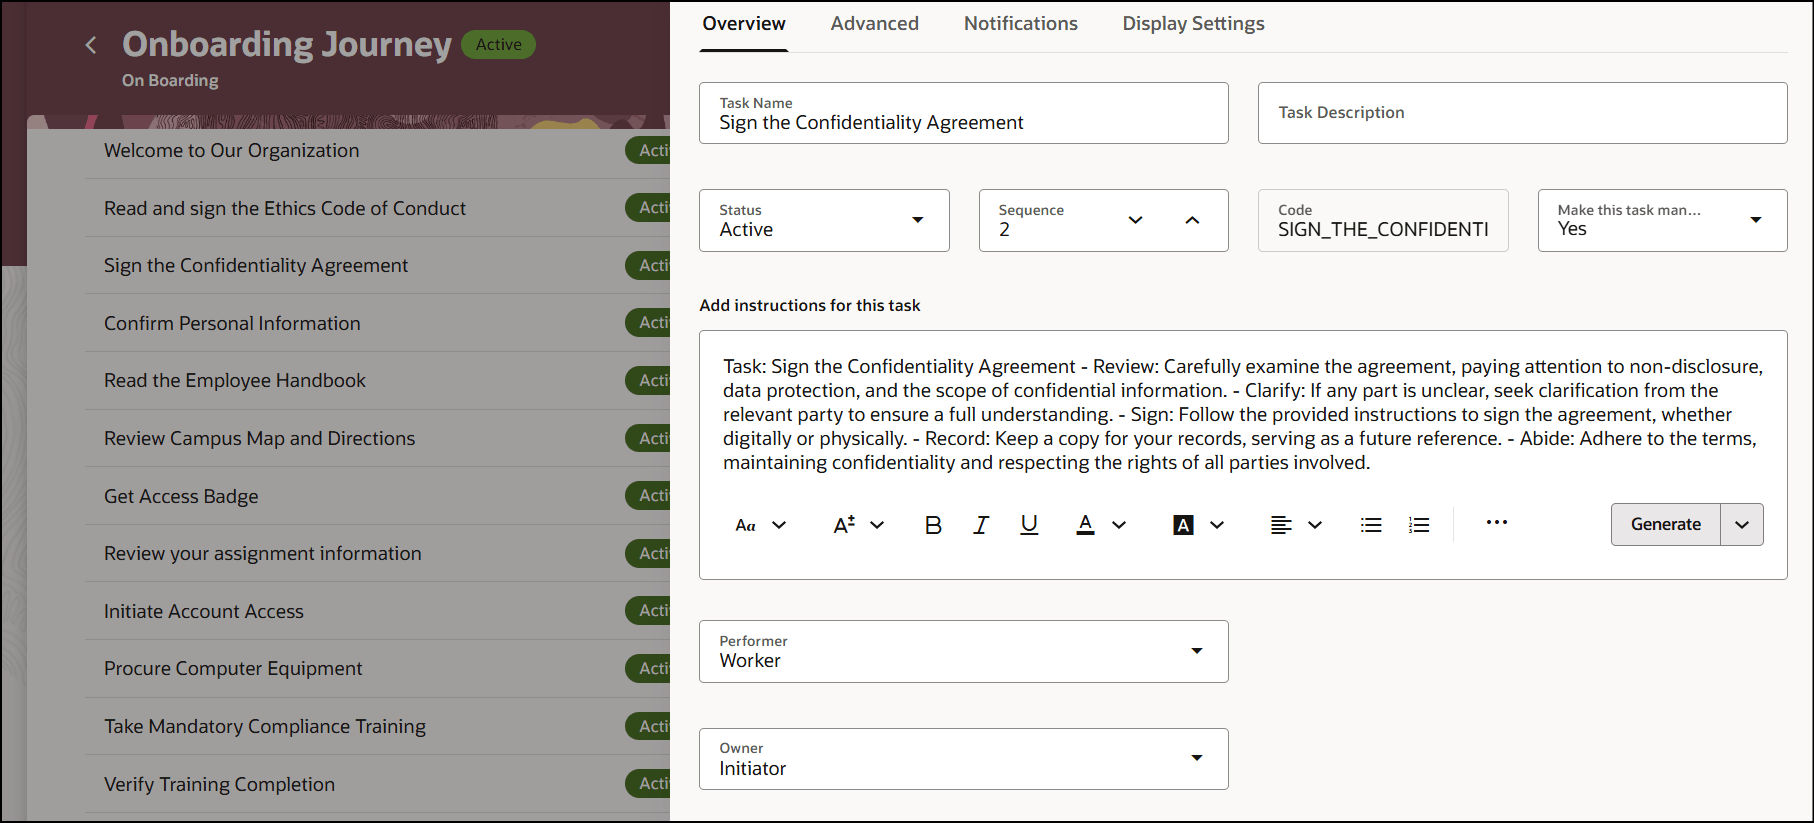Click the Active badge beside Onboarding Journey
The height and width of the screenshot is (823, 1814).
click(x=499, y=45)
